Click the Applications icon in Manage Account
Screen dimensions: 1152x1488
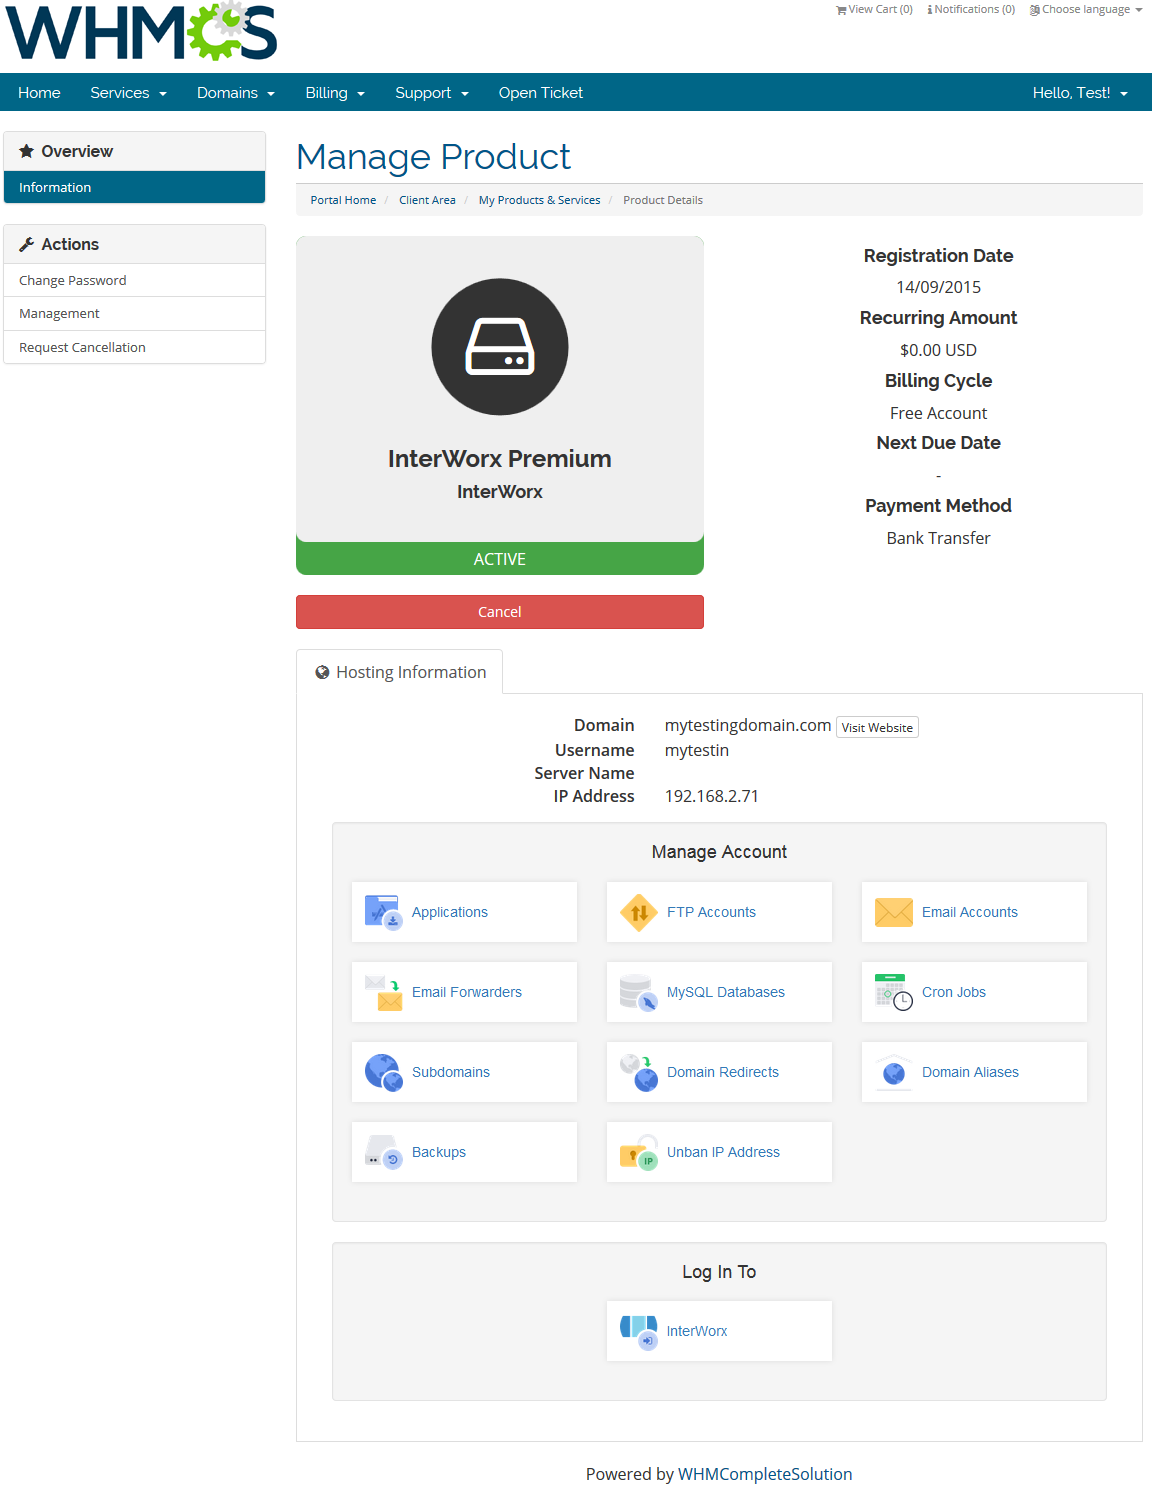pos(383,912)
